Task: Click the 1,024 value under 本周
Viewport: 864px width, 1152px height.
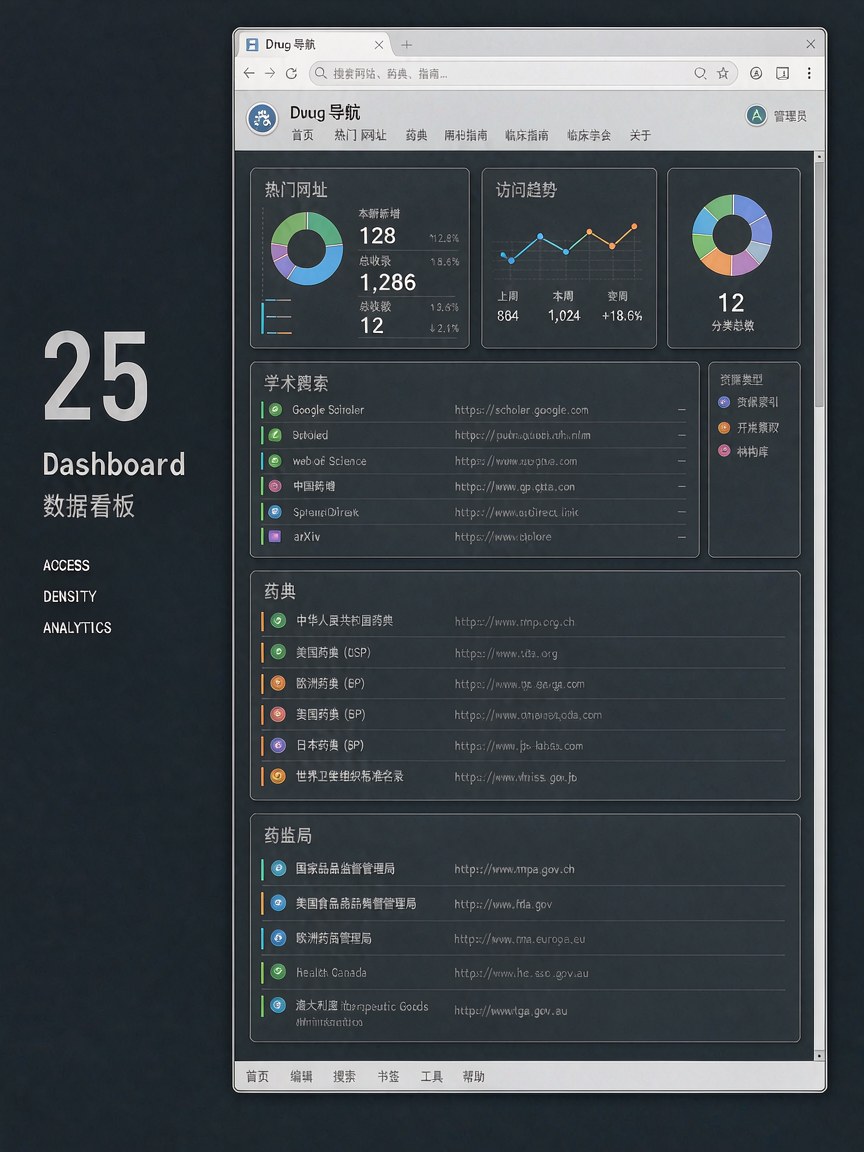Action: point(564,316)
